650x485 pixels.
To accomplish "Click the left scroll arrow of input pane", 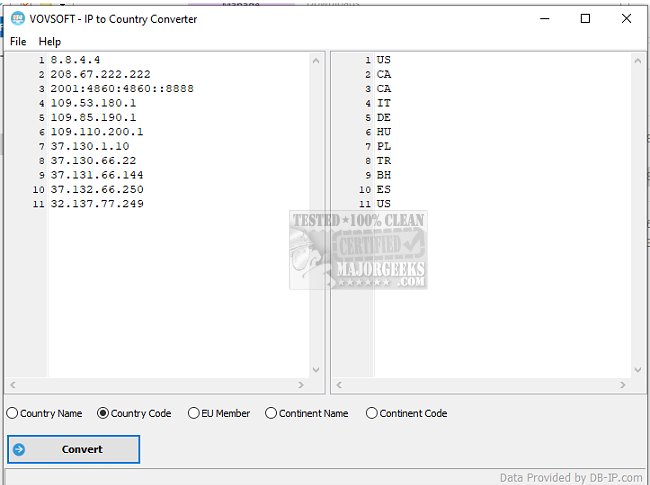I will pyautogui.click(x=12, y=385).
